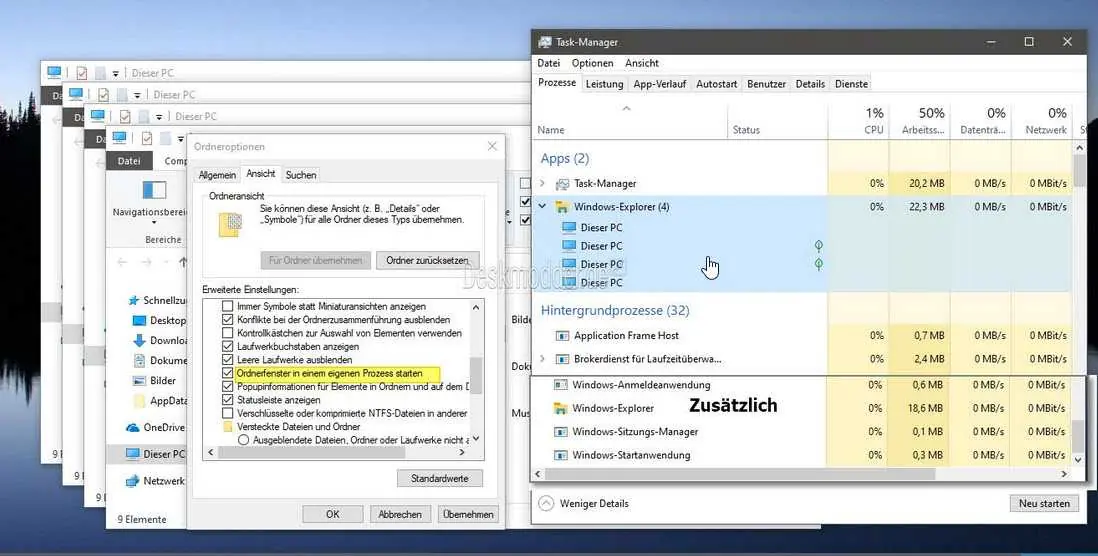1098x556 pixels.
Task: Uncheck Statusleiste anzeigen
Action: click(x=227, y=400)
